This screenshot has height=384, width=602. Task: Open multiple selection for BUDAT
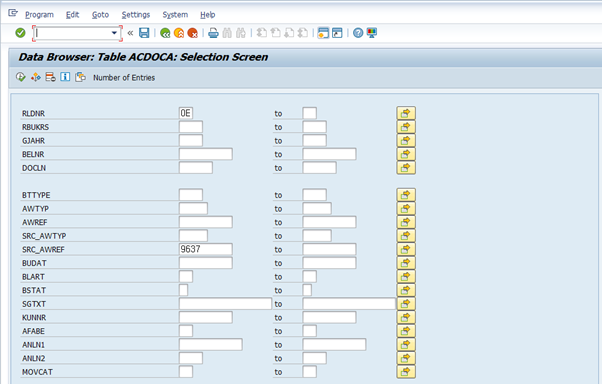click(x=406, y=263)
